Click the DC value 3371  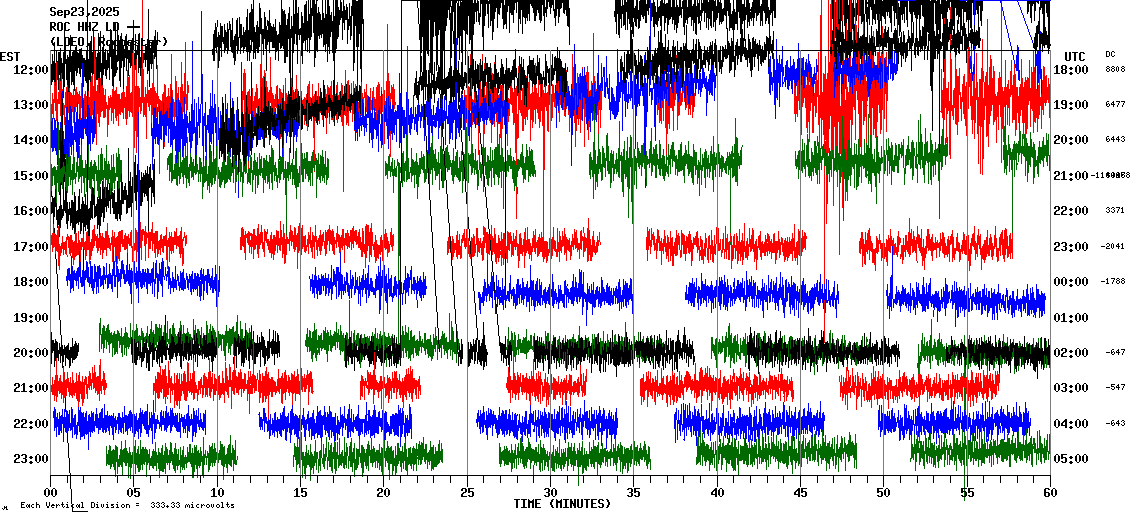tap(1115, 211)
